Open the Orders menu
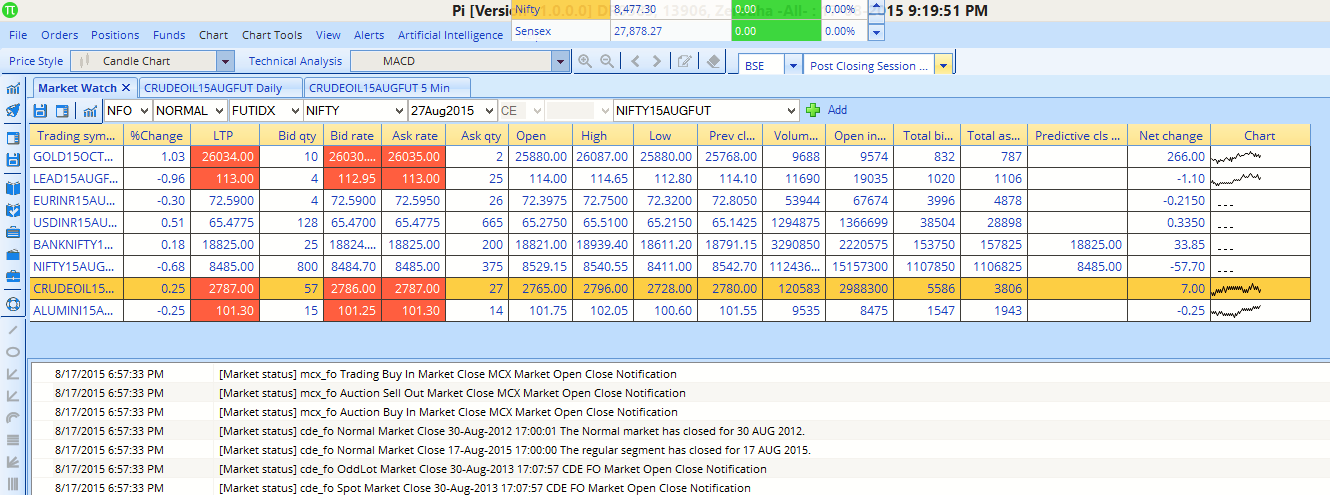The image size is (1330, 495). (x=60, y=35)
